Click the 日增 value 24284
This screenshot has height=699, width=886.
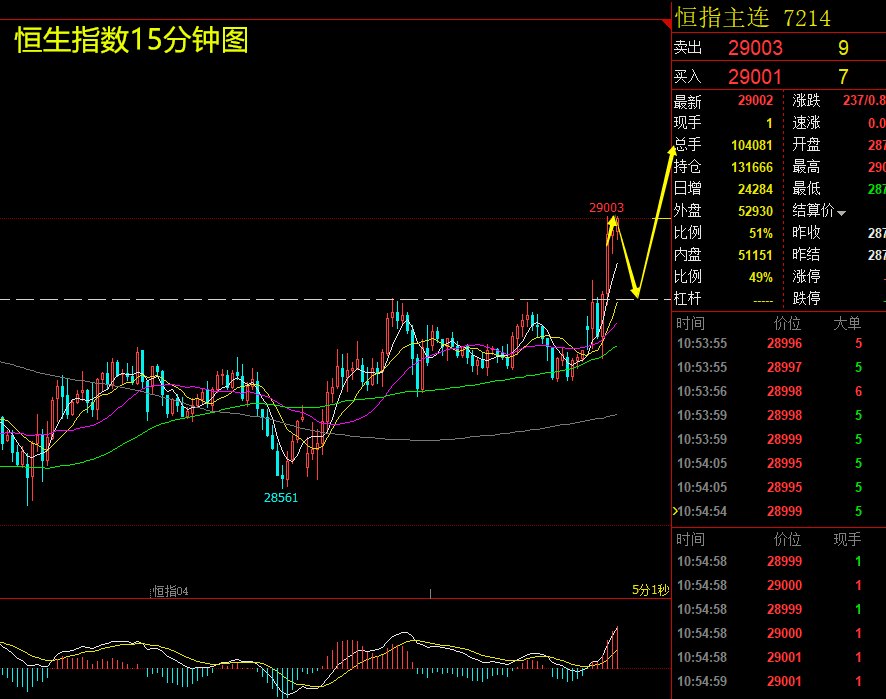click(755, 189)
